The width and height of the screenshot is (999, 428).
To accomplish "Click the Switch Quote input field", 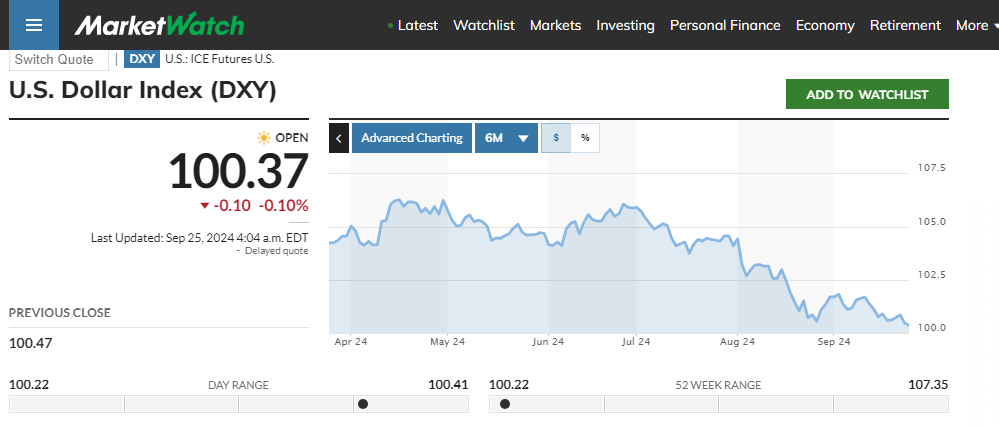I will click(x=58, y=59).
